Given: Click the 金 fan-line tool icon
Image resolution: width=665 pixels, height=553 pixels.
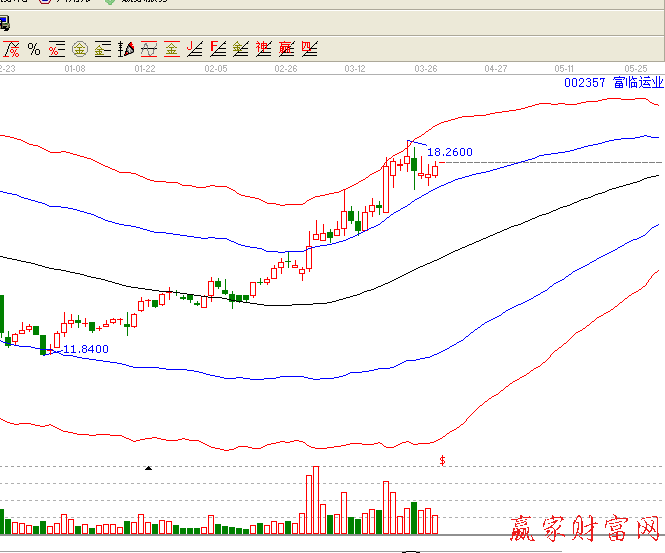Looking at the screenshot, I should [241, 48].
